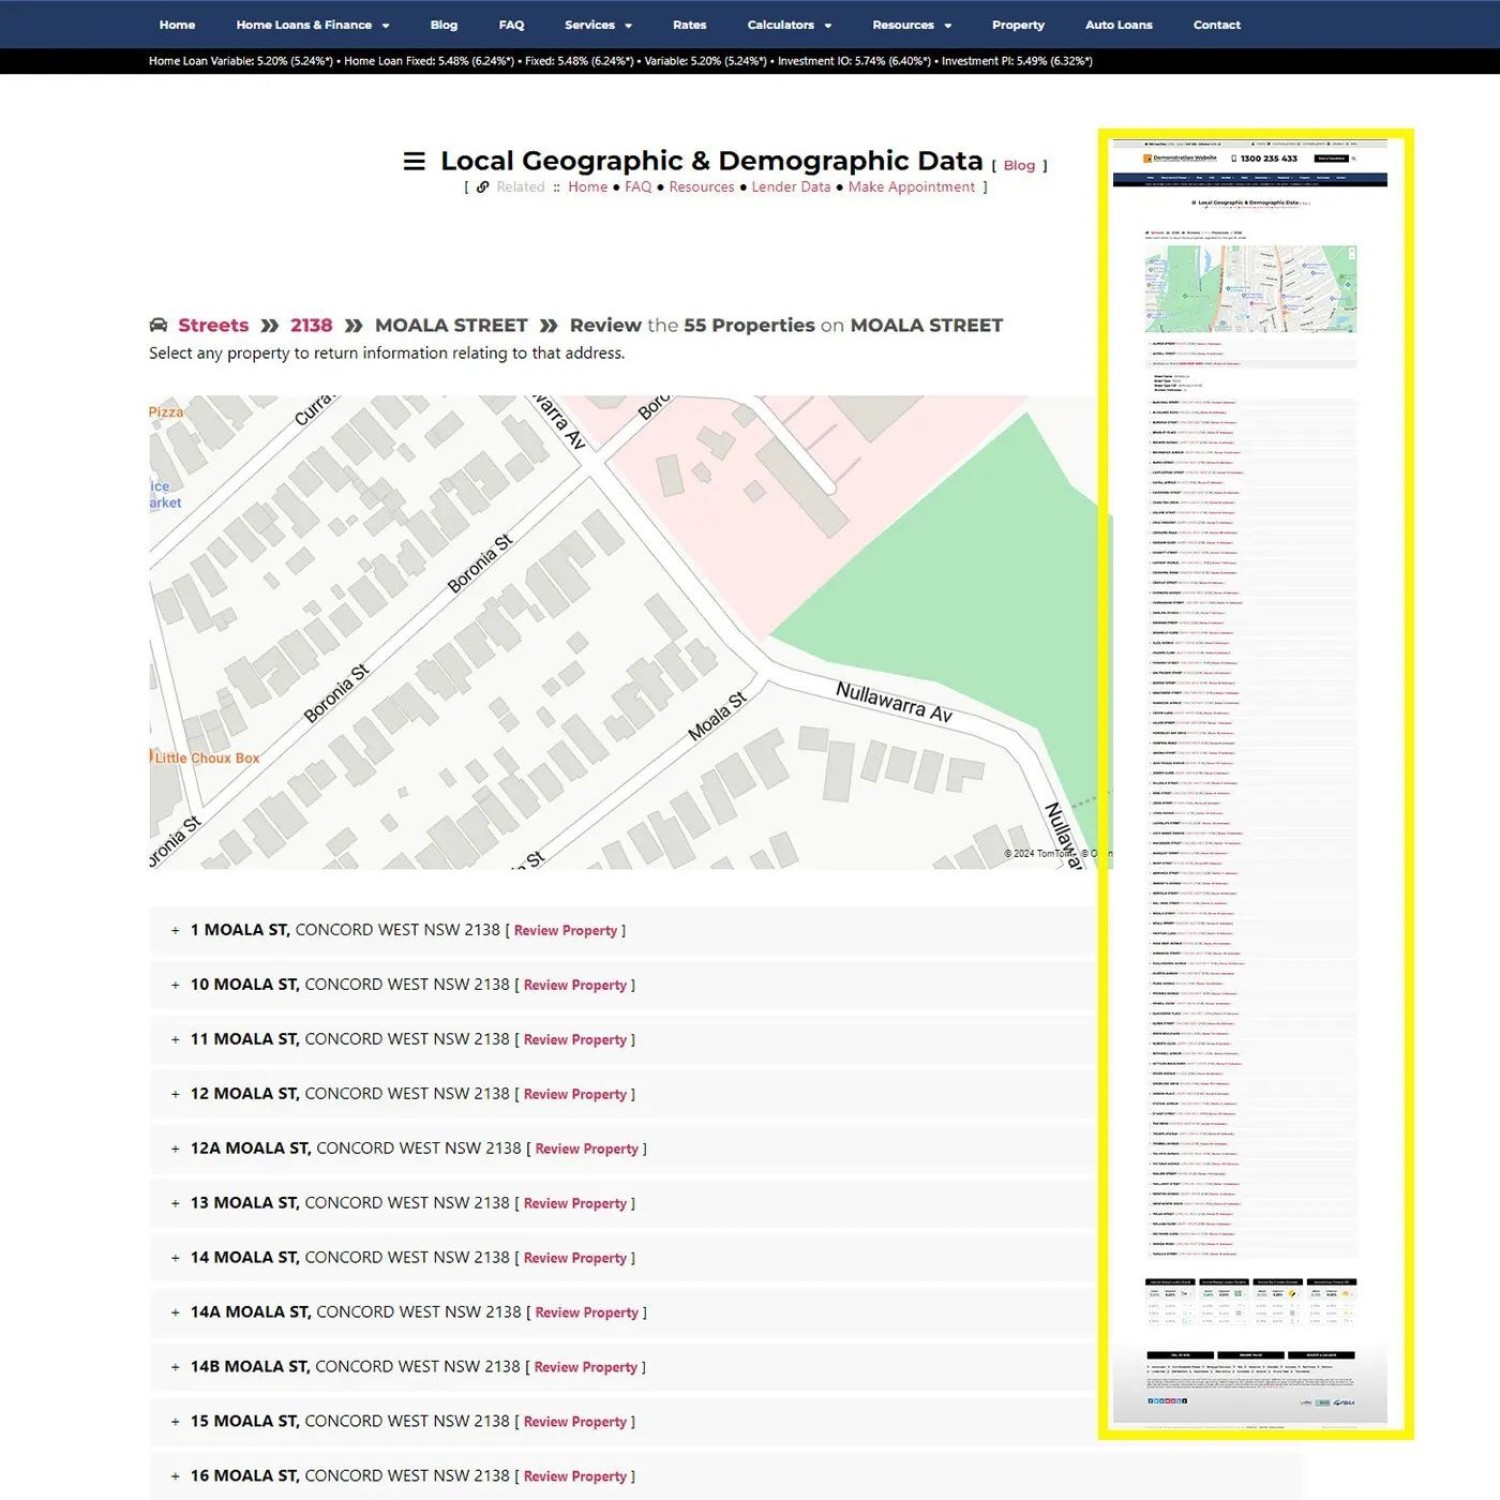Expand the Calculators dropdown
The height and width of the screenshot is (1500, 1500).
pos(789,25)
